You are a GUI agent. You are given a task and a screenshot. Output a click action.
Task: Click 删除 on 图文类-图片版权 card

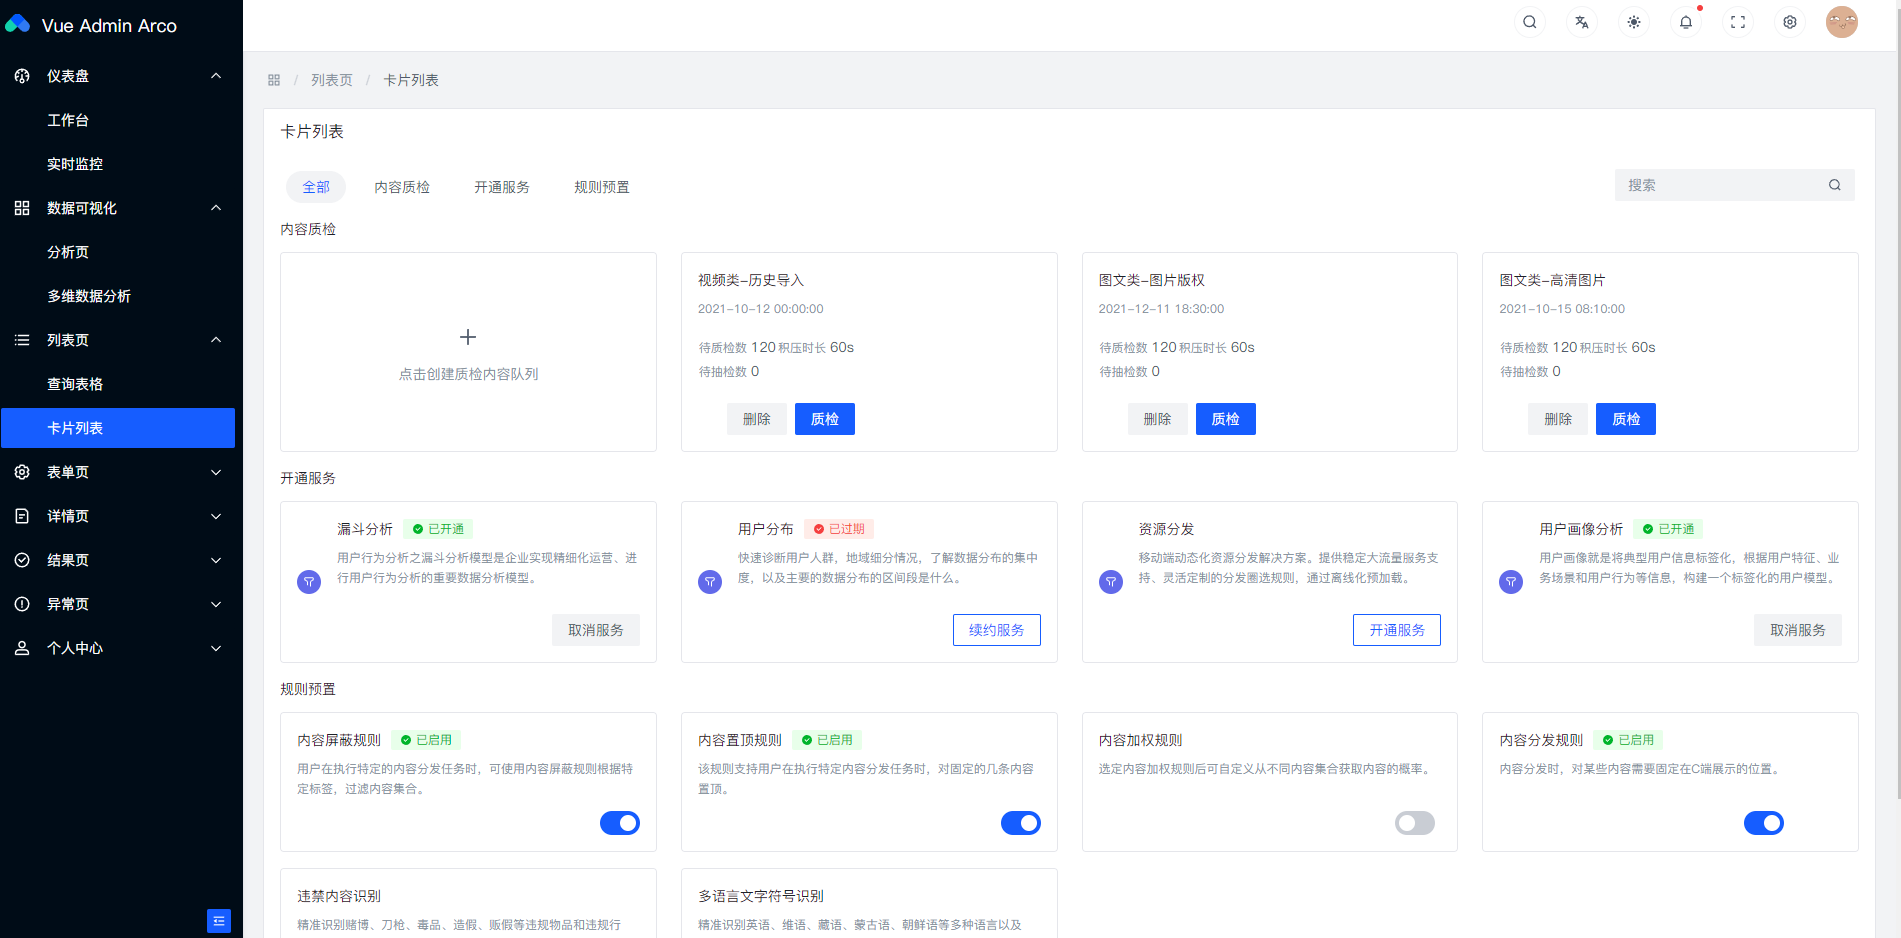click(x=1158, y=419)
